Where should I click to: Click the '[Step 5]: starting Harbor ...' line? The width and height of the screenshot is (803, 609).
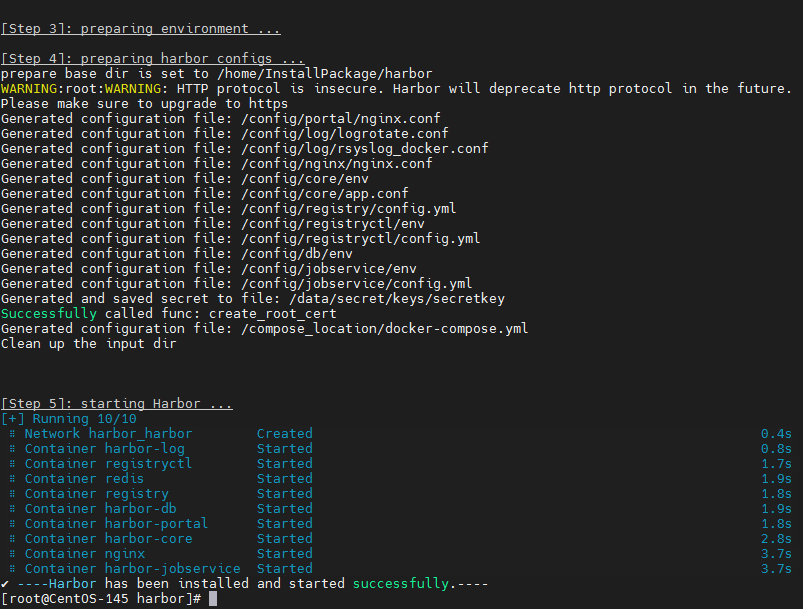pyautogui.click(x=117, y=404)
